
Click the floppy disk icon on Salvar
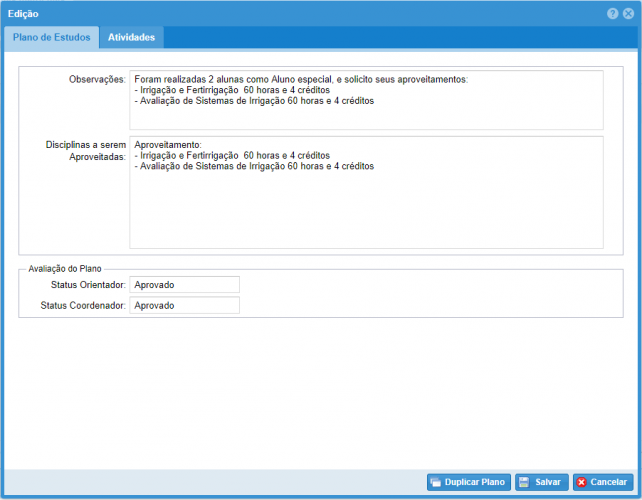point(524,482)
